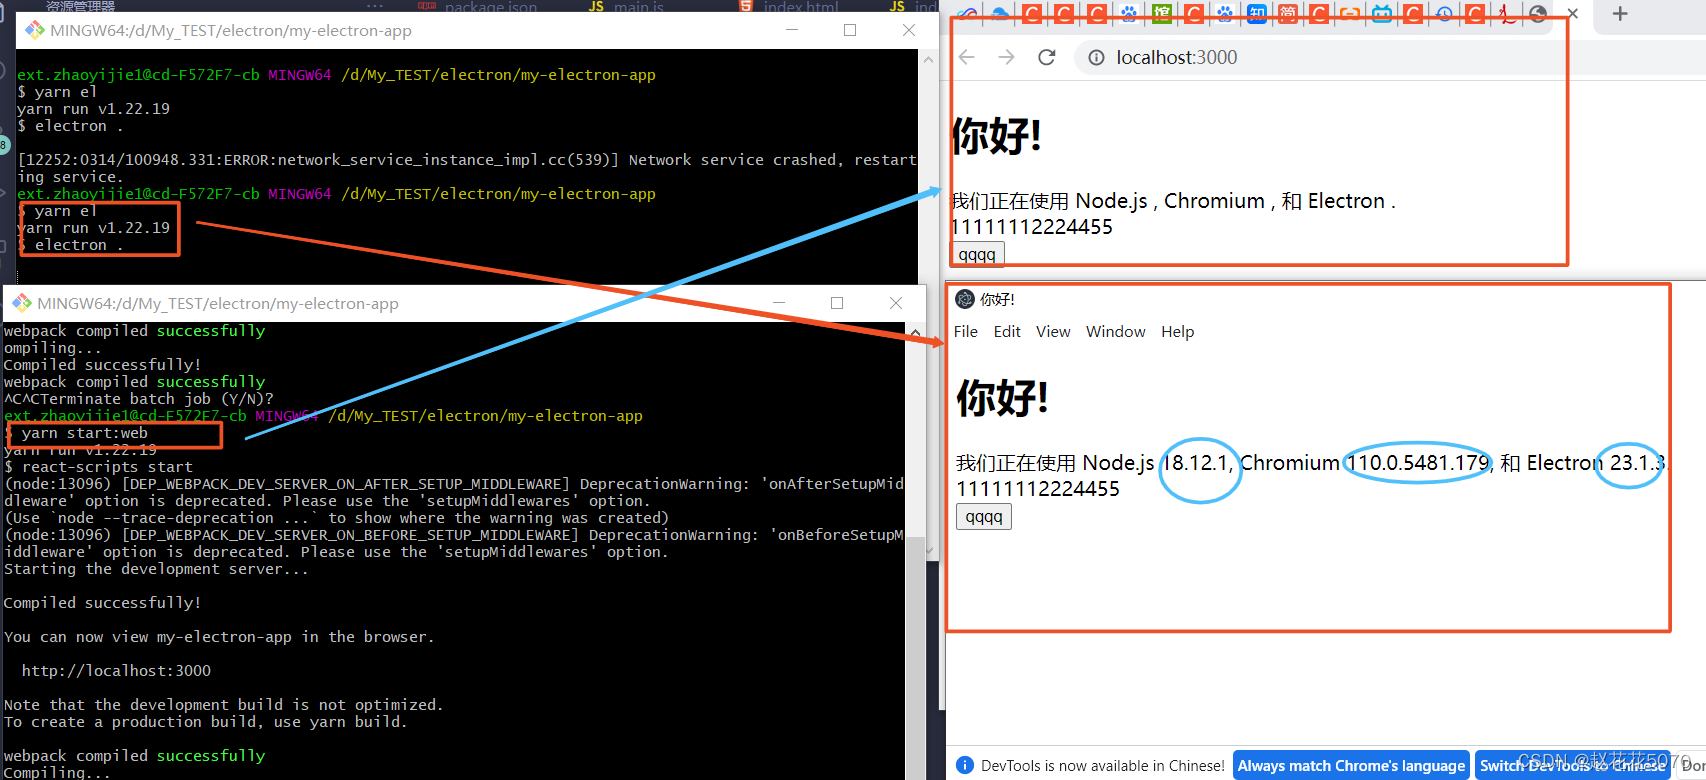Viewport: 1706px width, 780px height.
Task: Click upper terminal scrollbar down arrow
Action: pyautogui.click(x=928, y=551)
